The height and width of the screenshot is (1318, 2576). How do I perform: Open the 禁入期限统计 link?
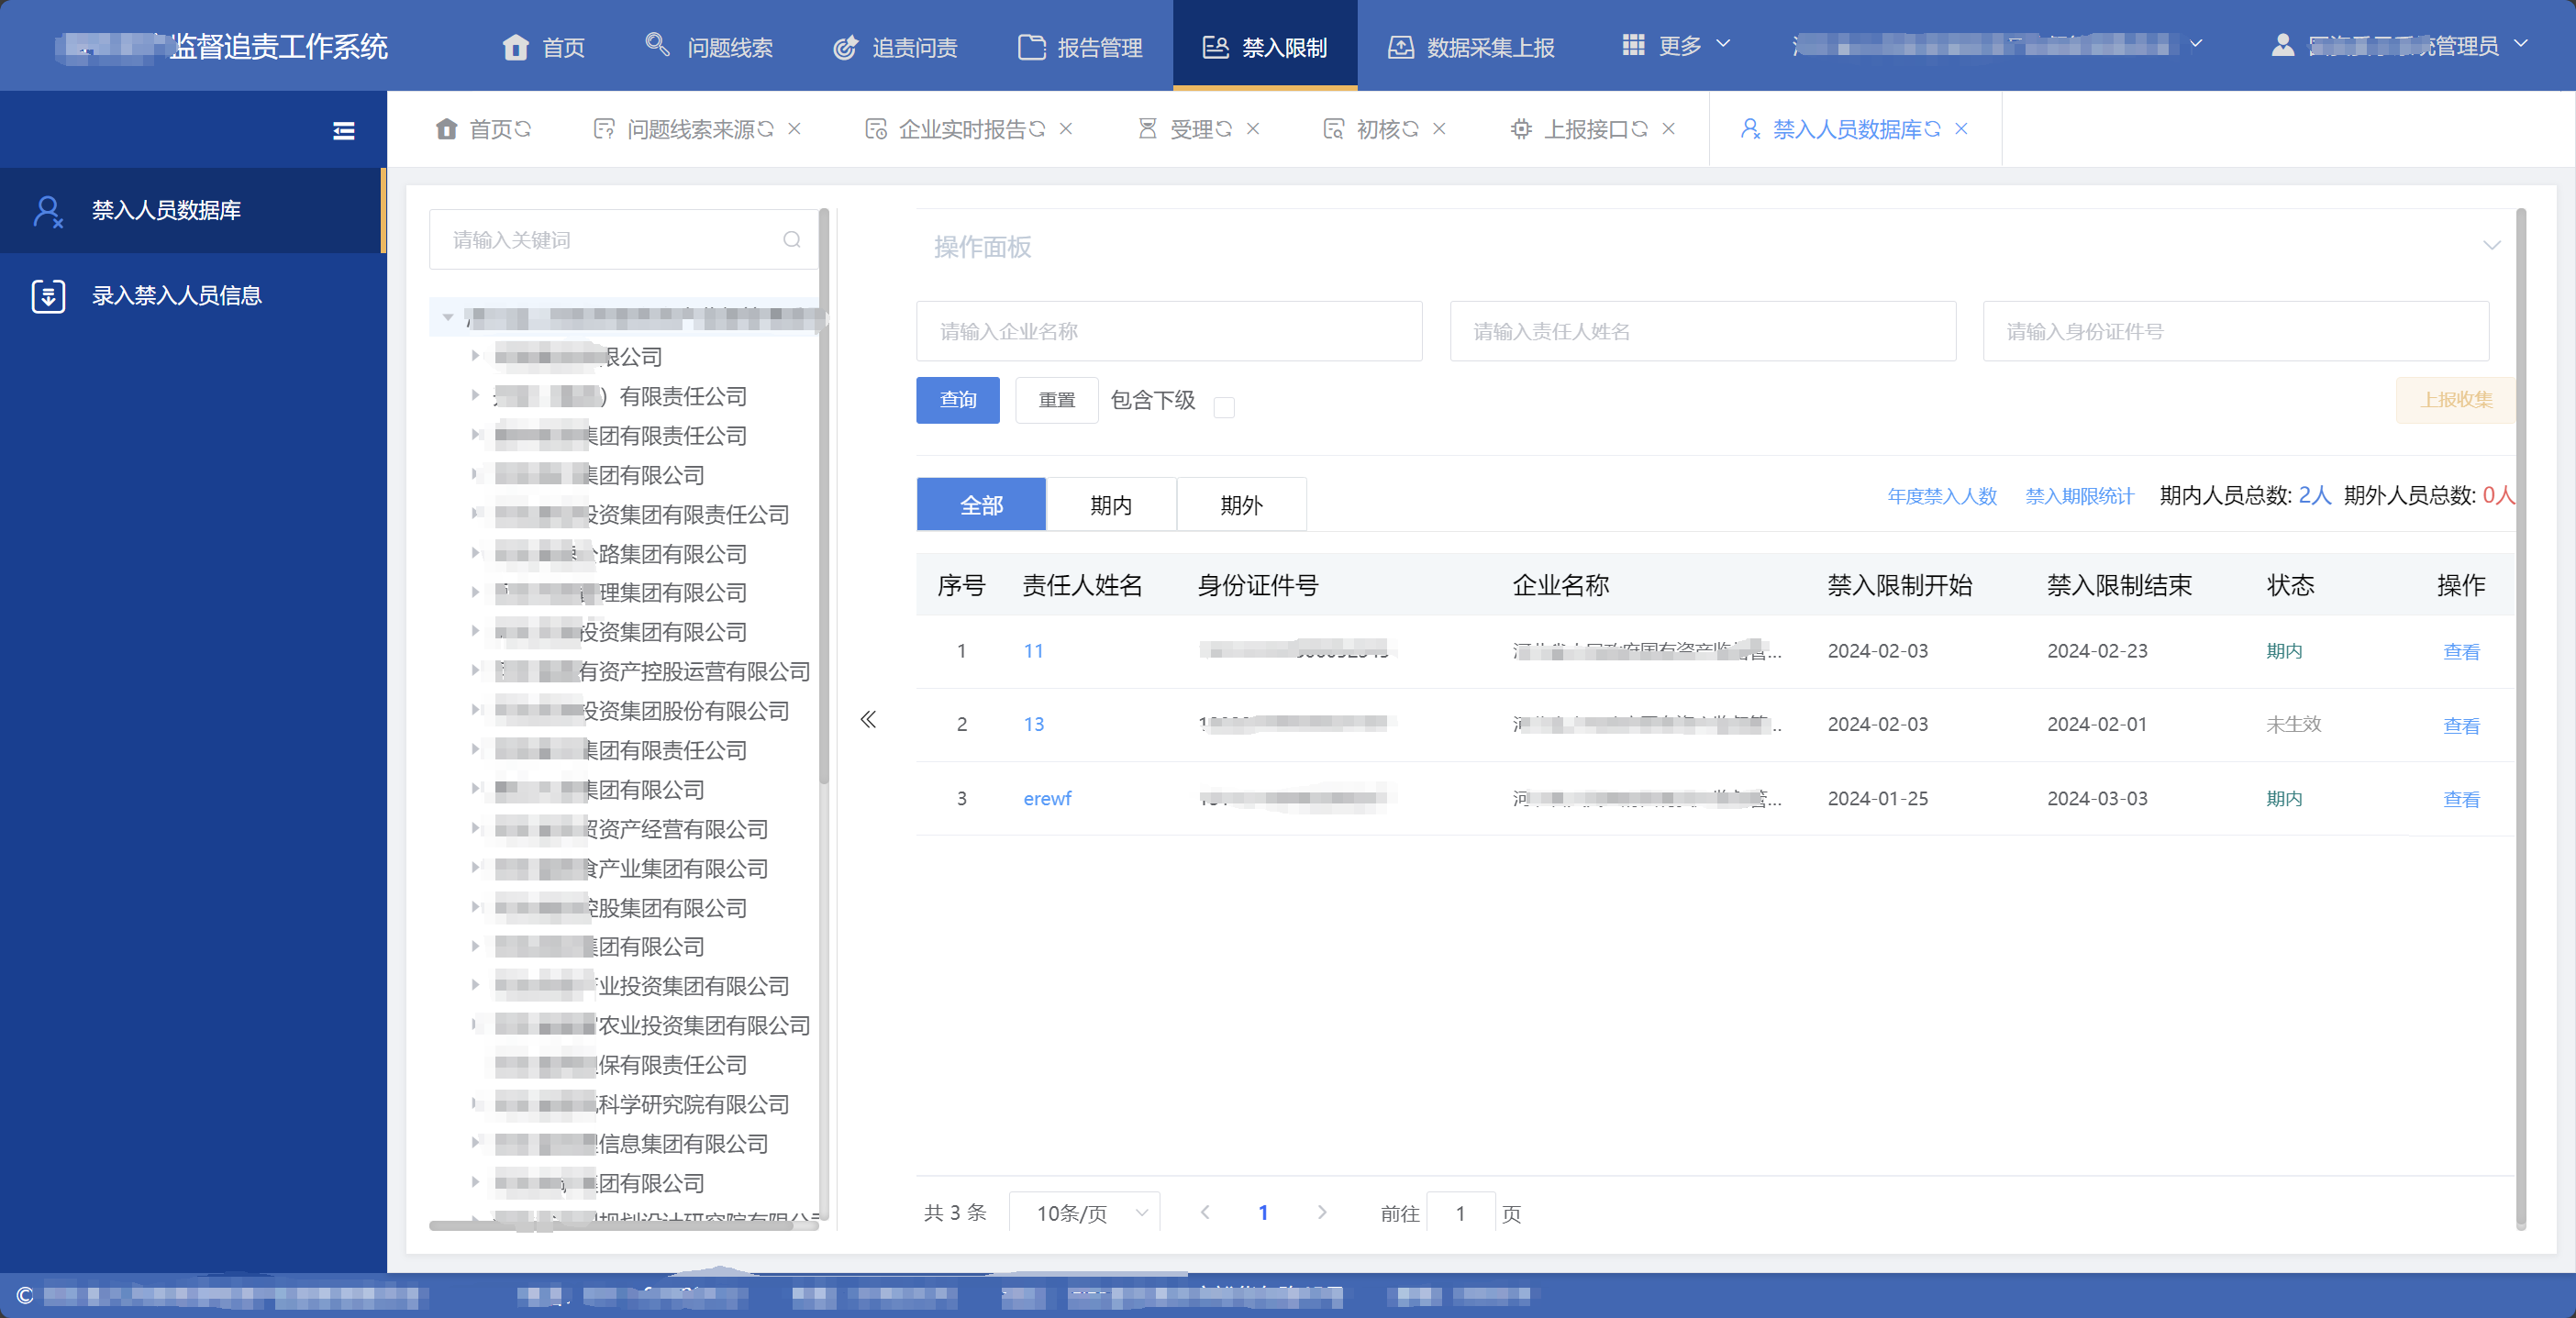(x=2079, y=496)
